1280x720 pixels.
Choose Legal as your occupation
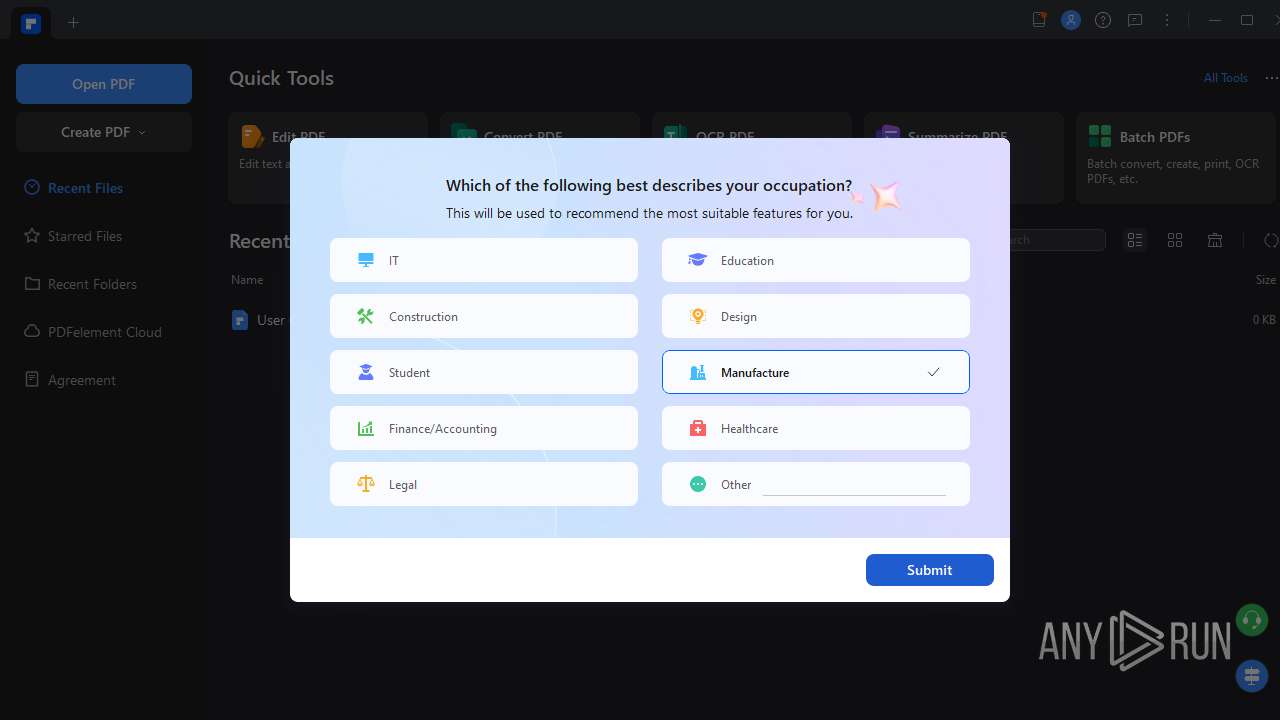[484, 484]
